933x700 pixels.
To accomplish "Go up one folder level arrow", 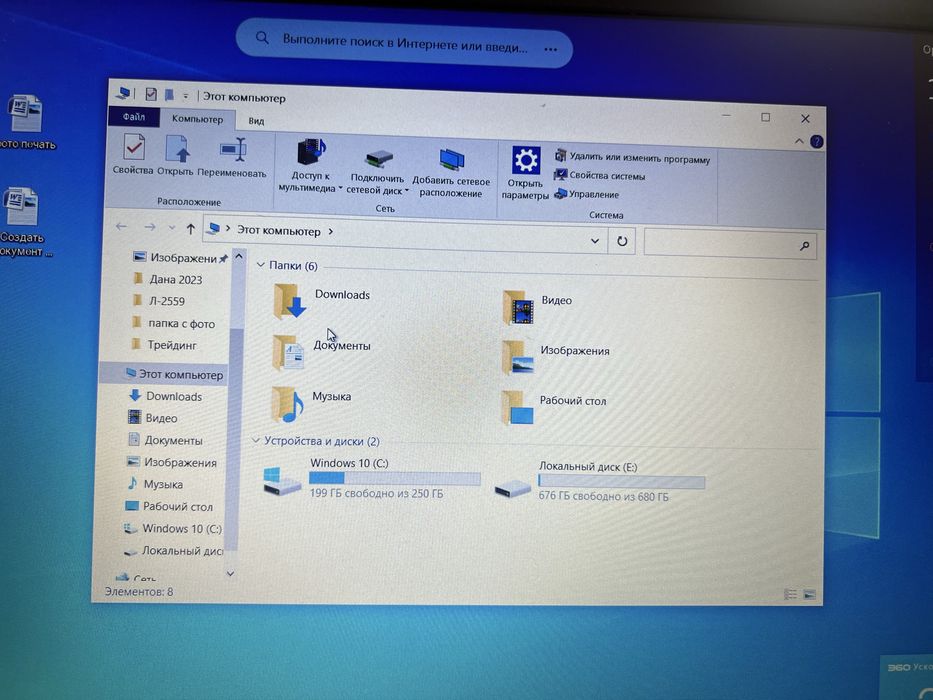I will click(190, 229).
